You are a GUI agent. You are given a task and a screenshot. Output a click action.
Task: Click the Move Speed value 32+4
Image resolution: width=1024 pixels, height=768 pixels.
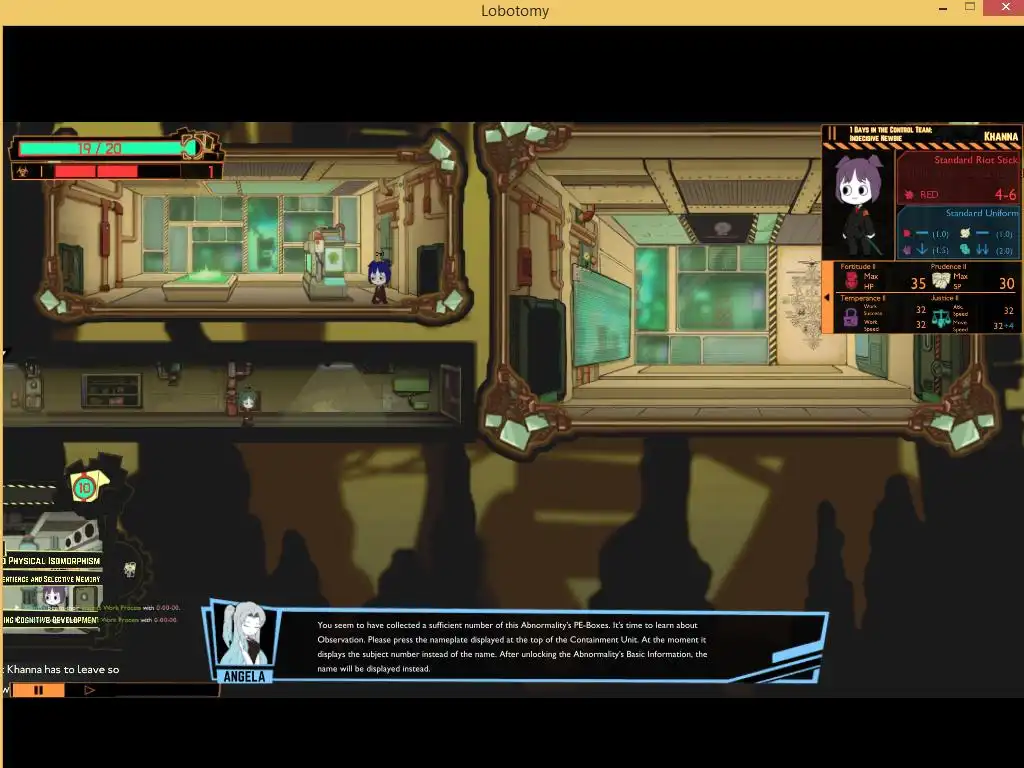pos(1003,326)
